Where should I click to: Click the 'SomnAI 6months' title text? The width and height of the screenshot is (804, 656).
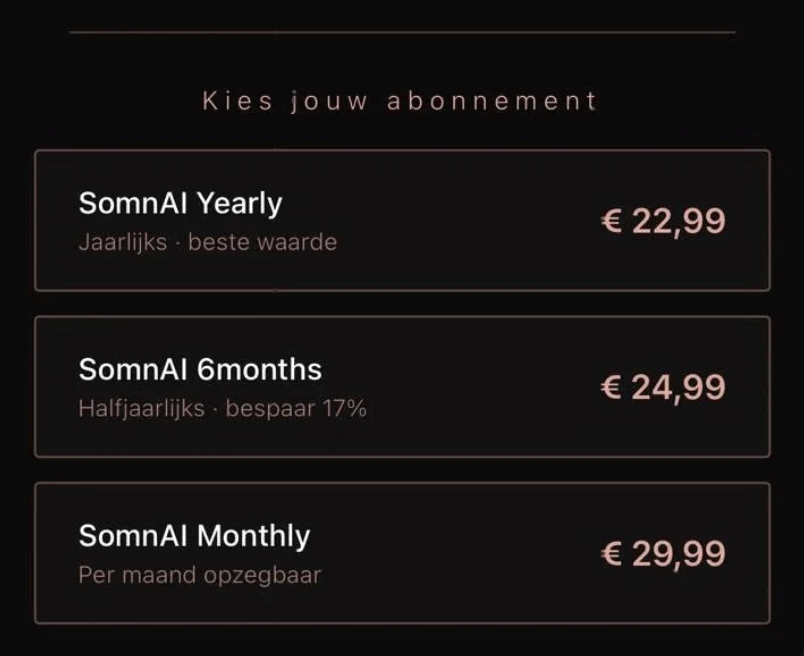click(200, 369)
